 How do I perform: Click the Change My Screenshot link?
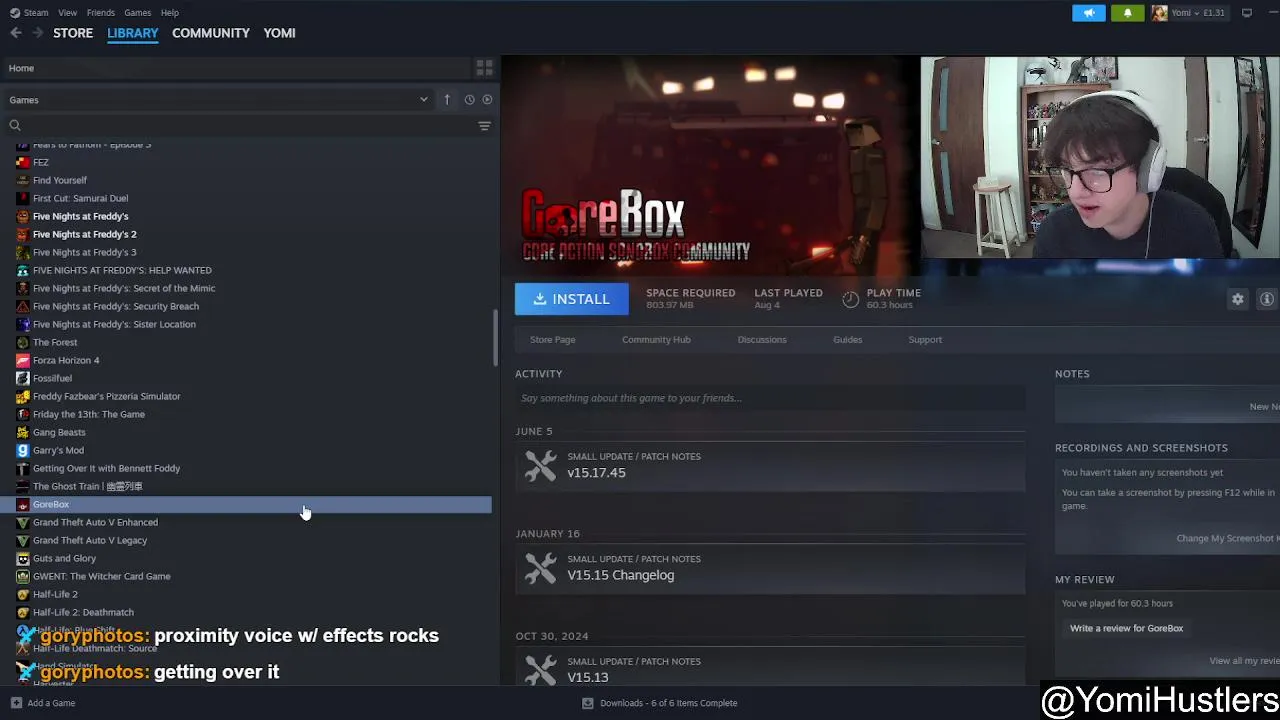(x=1228, y=538)
